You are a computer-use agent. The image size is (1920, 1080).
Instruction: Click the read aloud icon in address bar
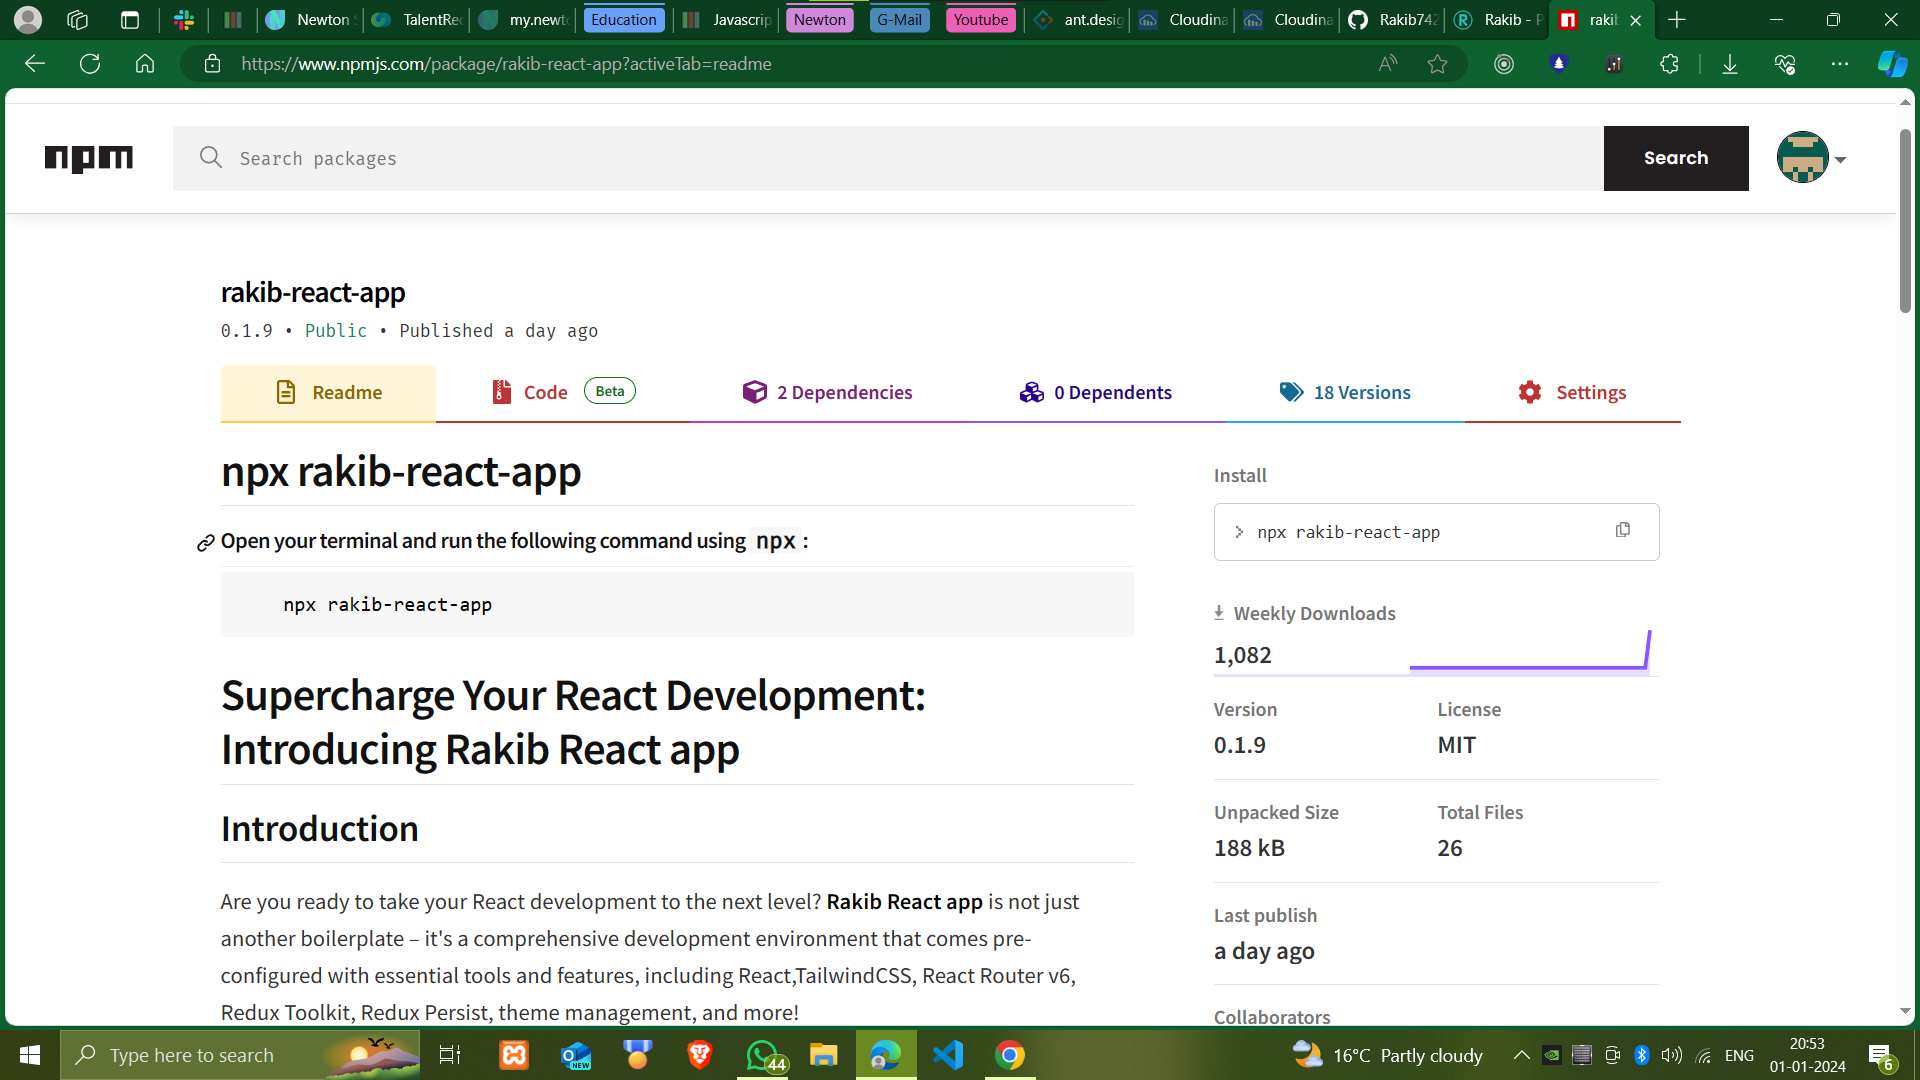coord(1387,64)
